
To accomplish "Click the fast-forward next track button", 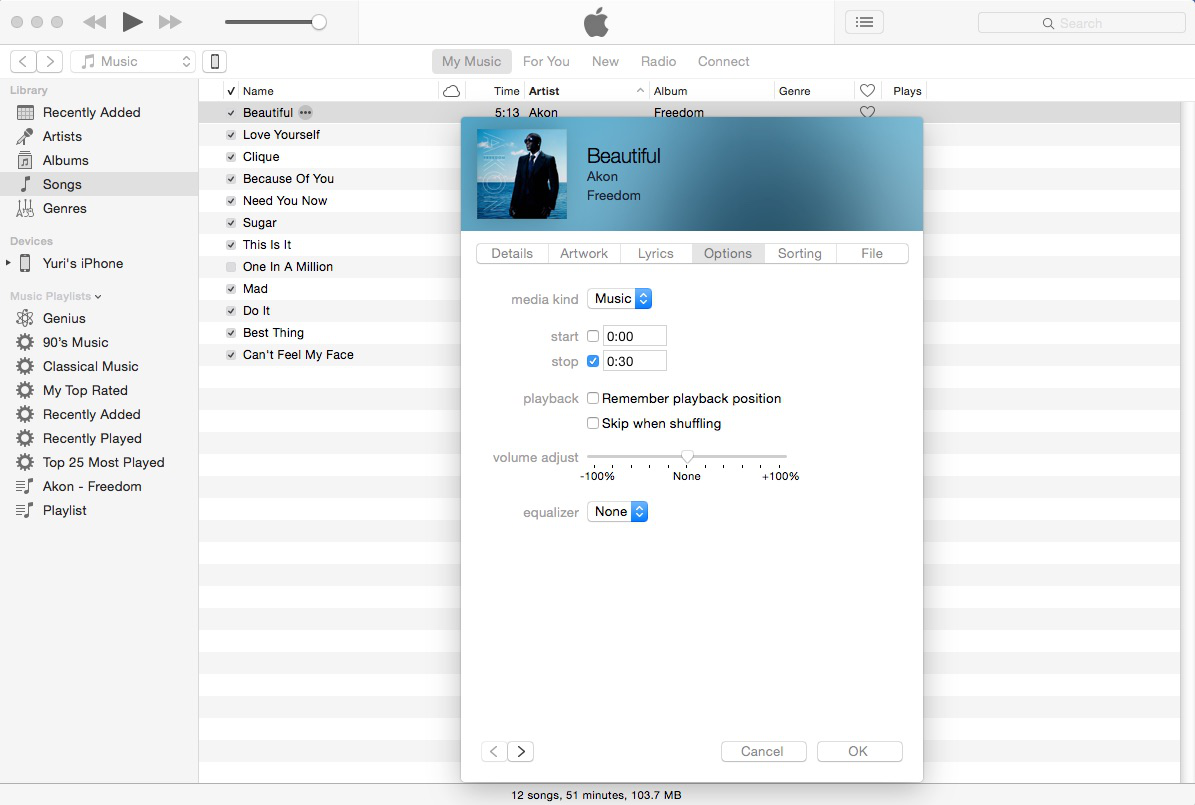I will pyautogui.click(x=170, y=22).
